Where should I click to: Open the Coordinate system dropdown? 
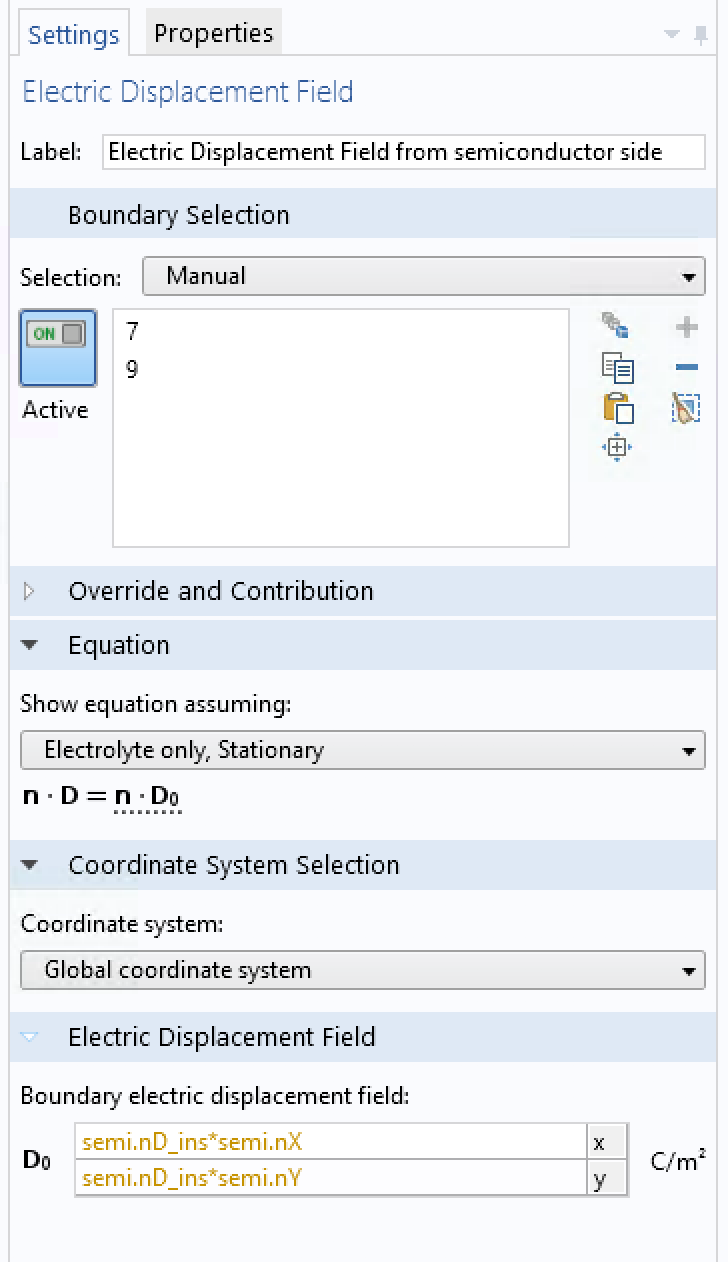362,970
